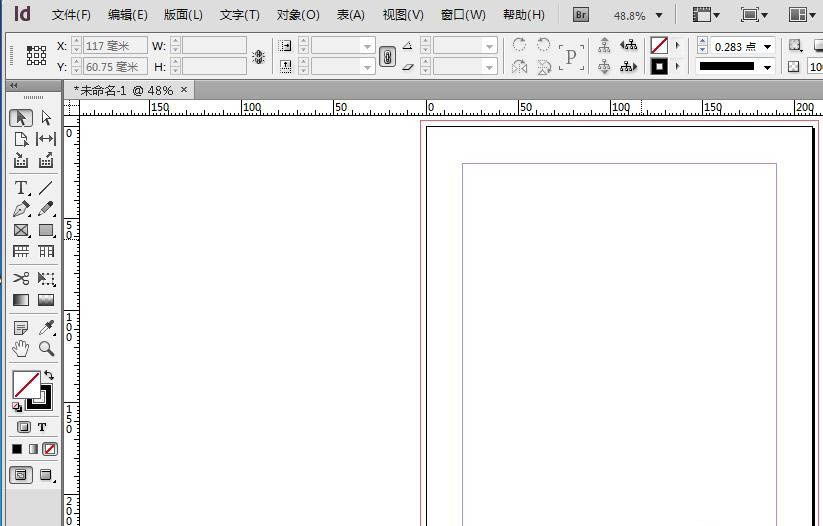The image size is (823, 526).
Task: Pick the Pen tool
Action: (x=21, y=209)
